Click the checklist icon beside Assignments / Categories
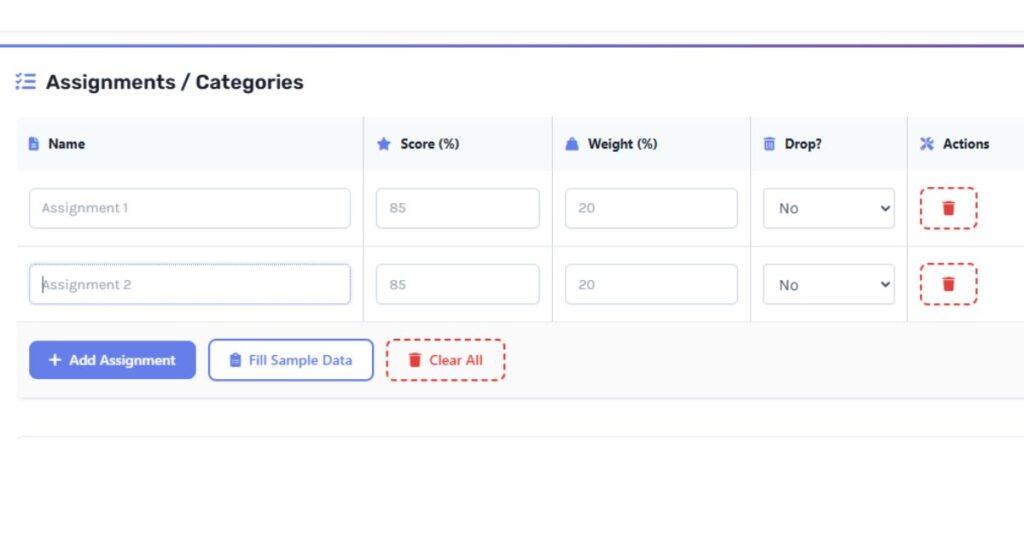 click(26, 82)
